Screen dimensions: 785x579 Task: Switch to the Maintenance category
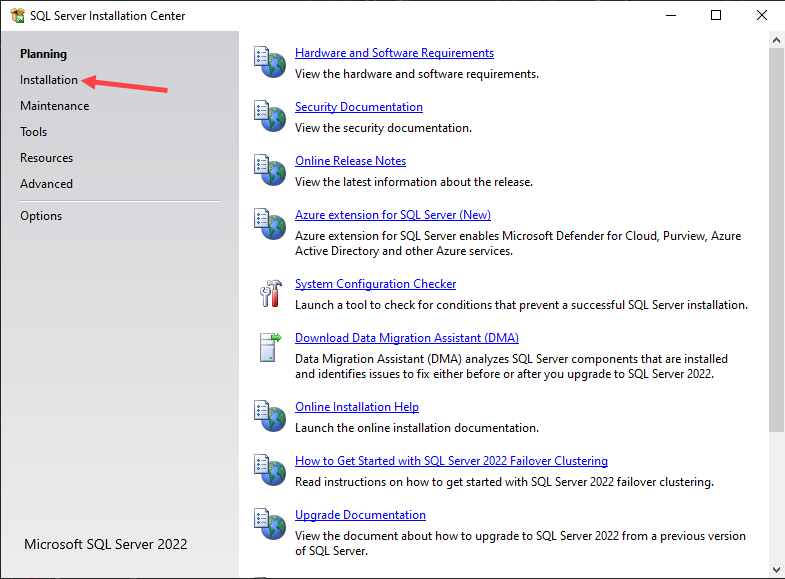(55, 106)
